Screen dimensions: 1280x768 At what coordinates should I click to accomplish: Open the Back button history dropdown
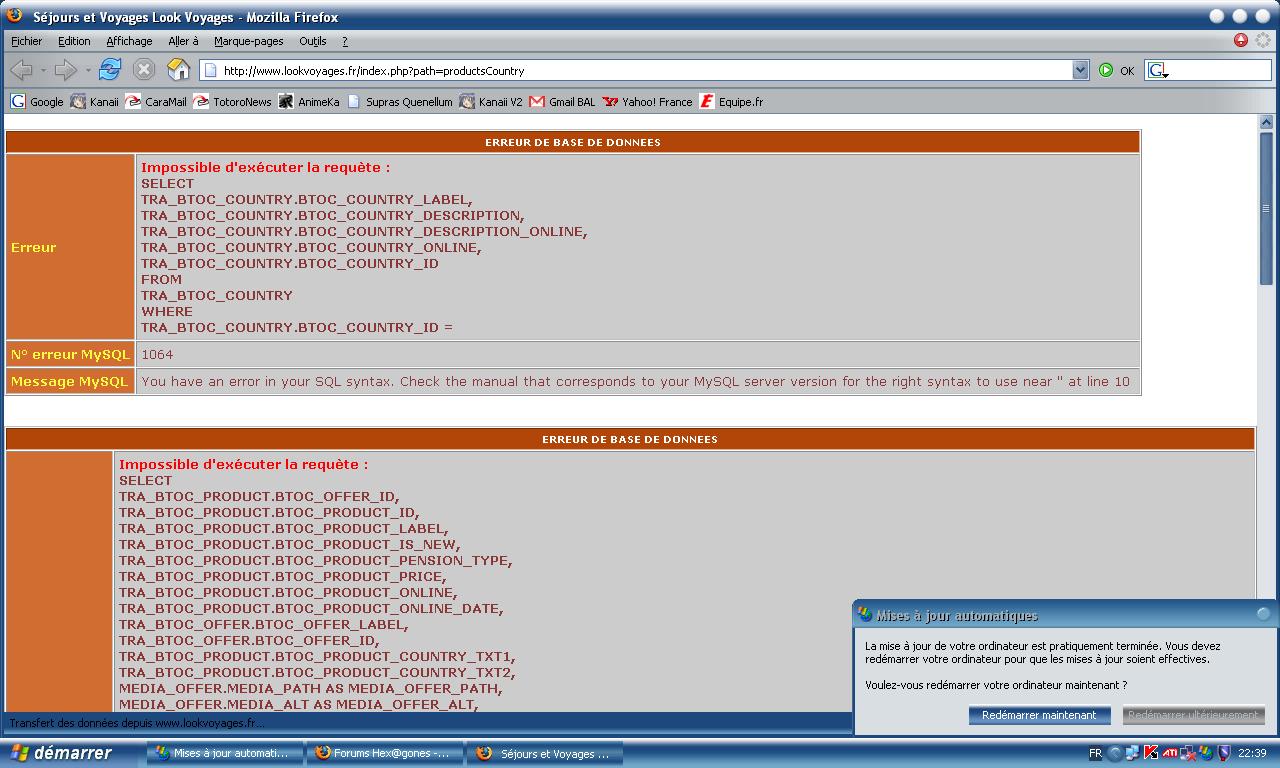click(43, 70)
